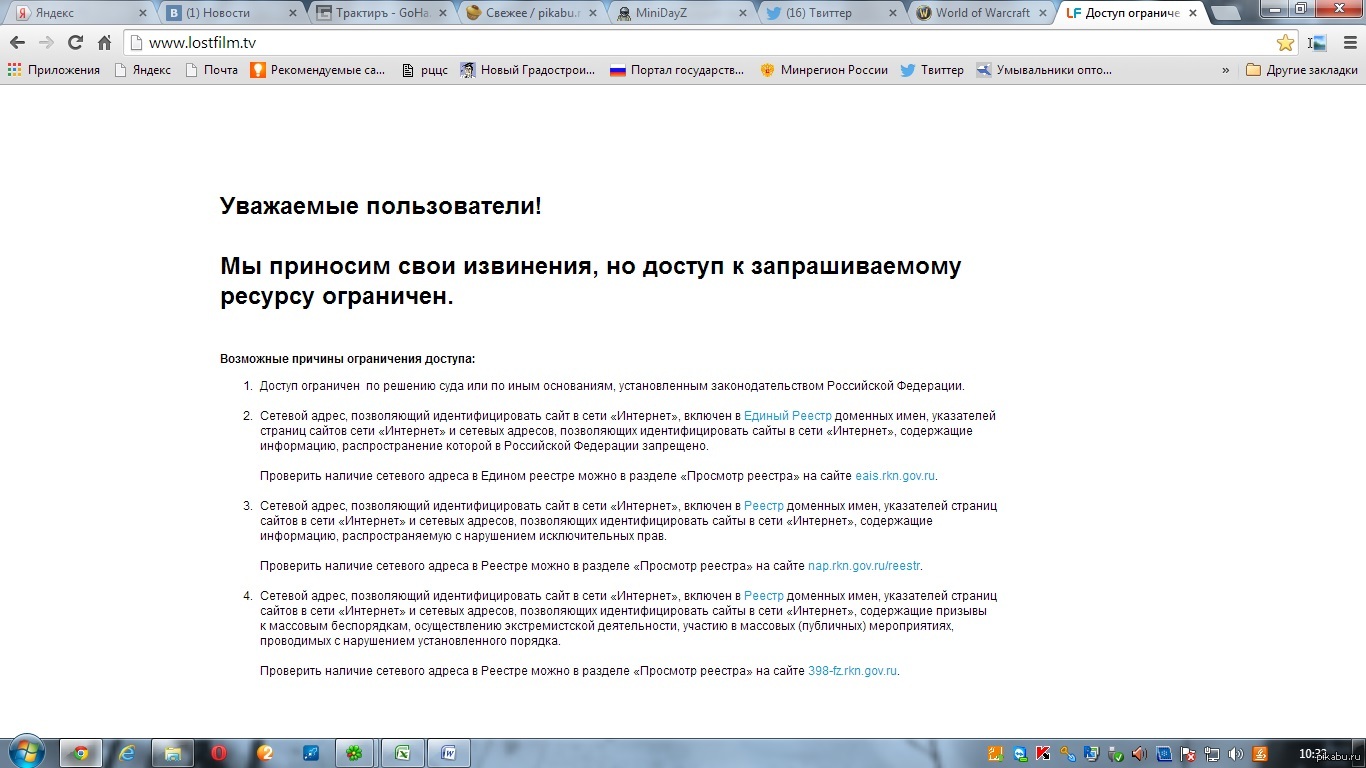This screenshot has height=768, width=1366.
Task: Expand the hidden bookmarks overflow chevron
Action: click(1225, 70)
